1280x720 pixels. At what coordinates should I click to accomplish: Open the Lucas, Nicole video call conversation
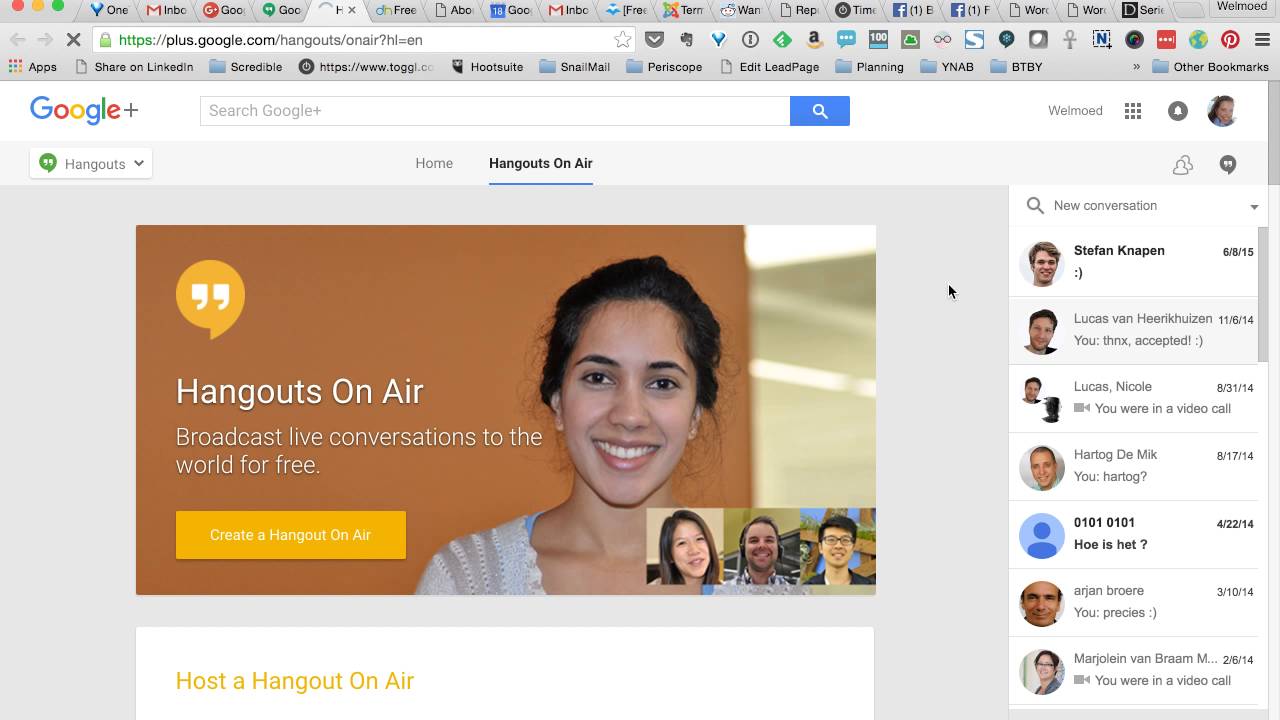[x=1133, y=398]
